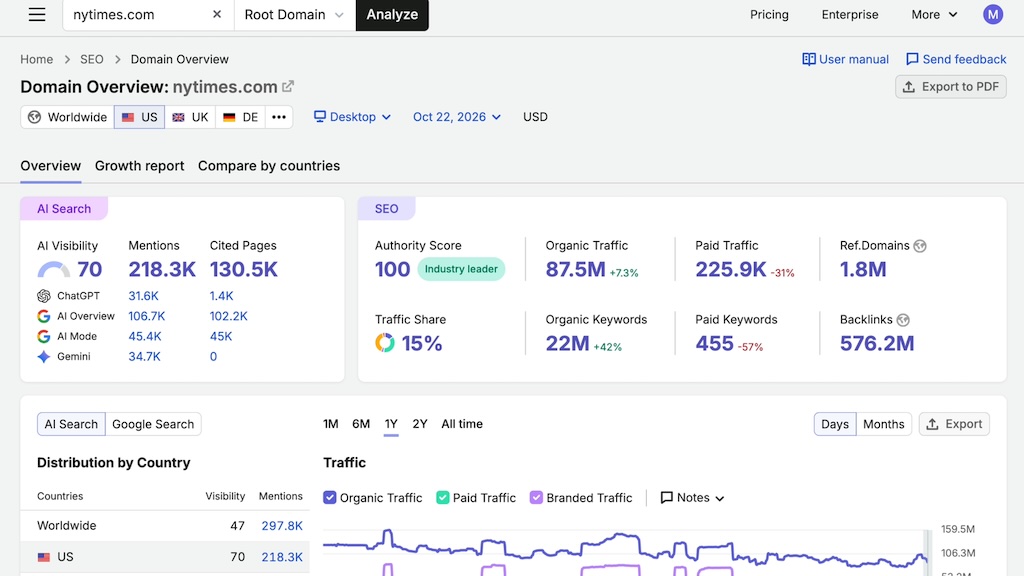Open AI Overview cited pages 102.2K
Viewport: 1024px width, 576px height.
pos(229,316)
